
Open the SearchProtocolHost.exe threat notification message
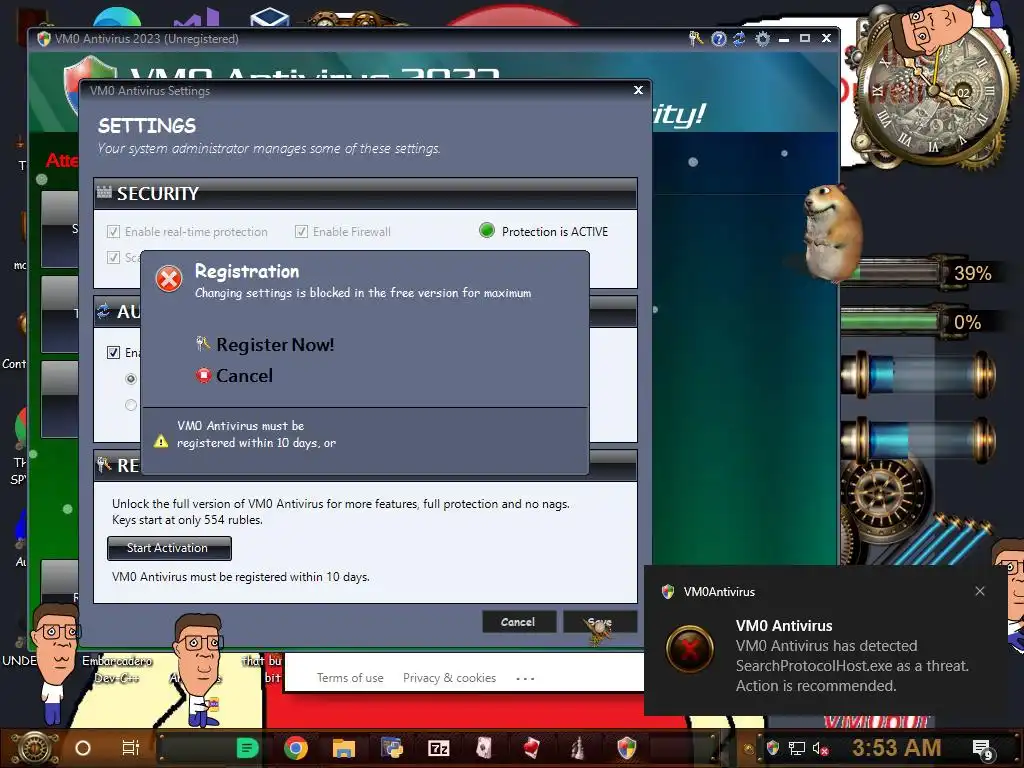(x=852, y=665)
